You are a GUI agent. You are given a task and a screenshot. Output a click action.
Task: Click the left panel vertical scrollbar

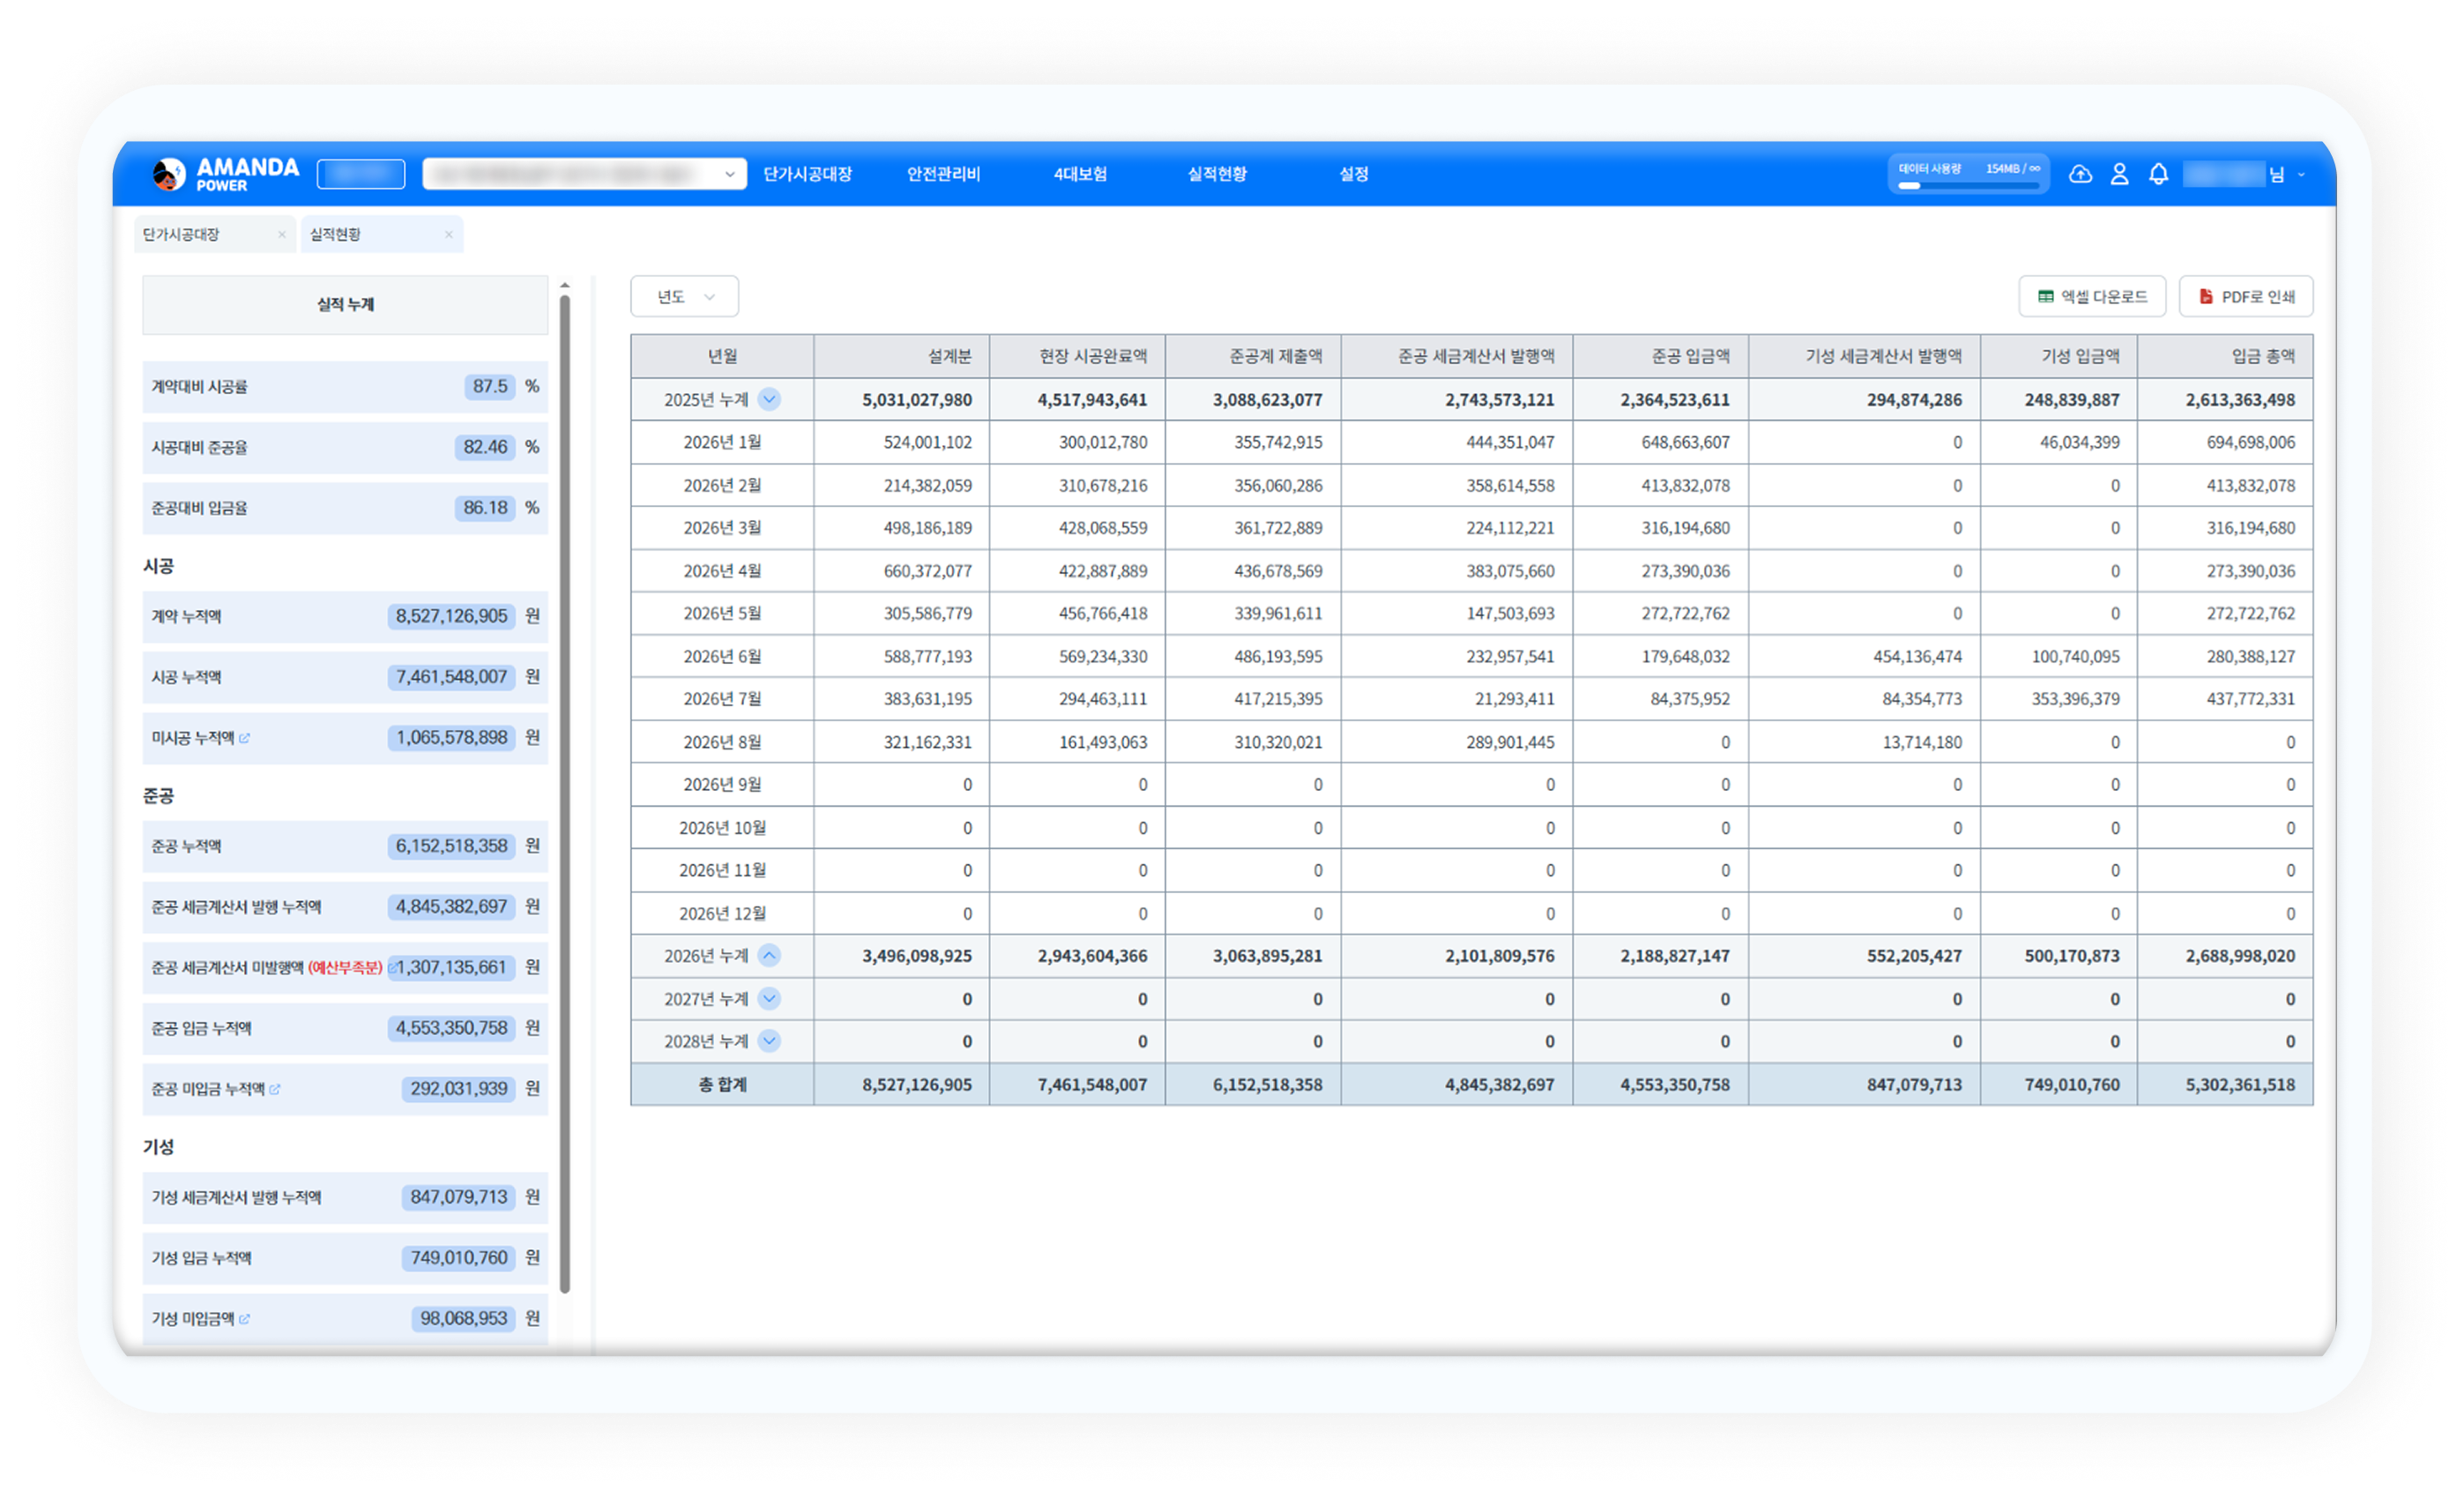click(x=565, y=793)
